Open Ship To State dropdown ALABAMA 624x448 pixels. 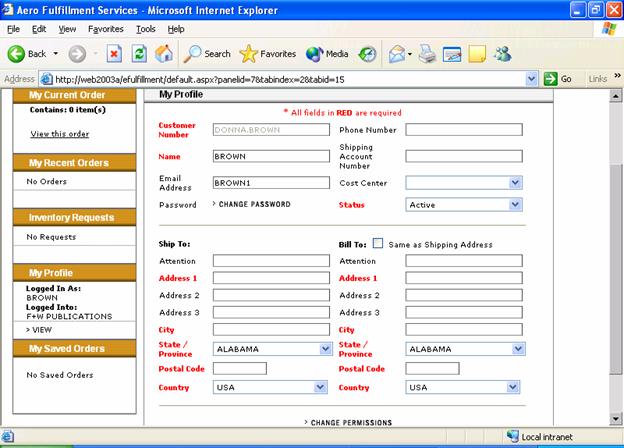click(273, 349)
